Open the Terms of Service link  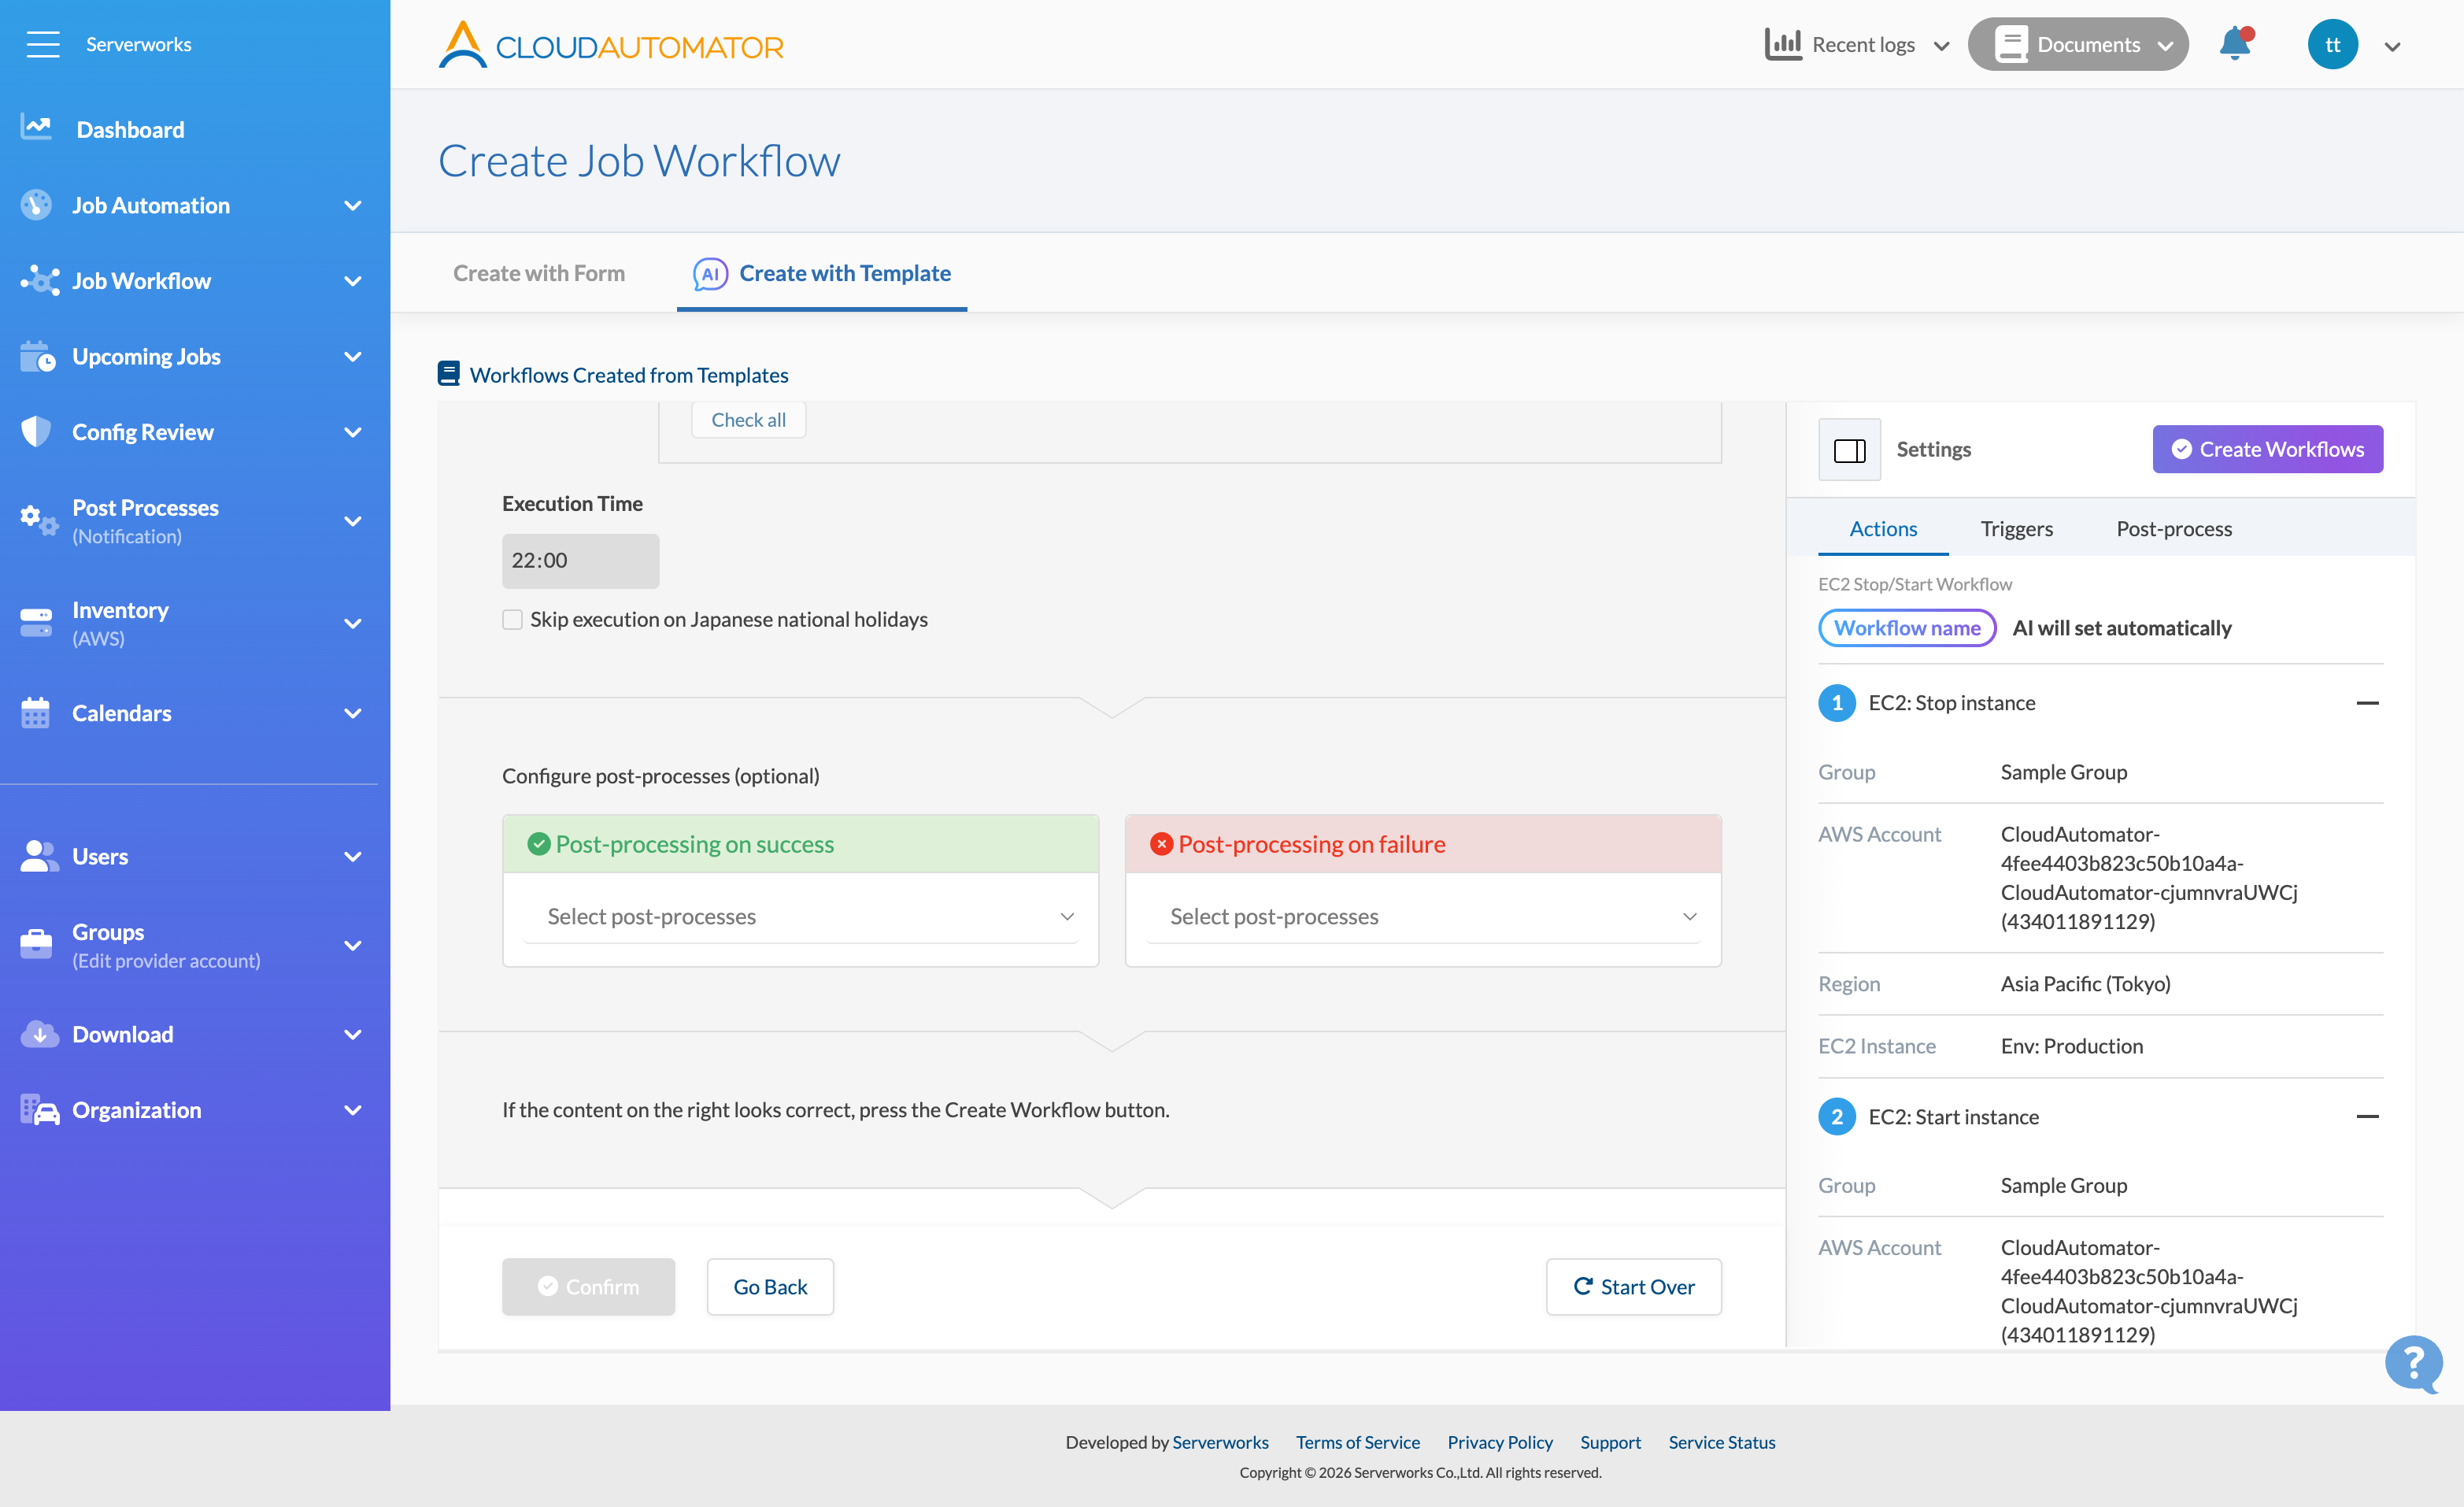(1358, 1443)
